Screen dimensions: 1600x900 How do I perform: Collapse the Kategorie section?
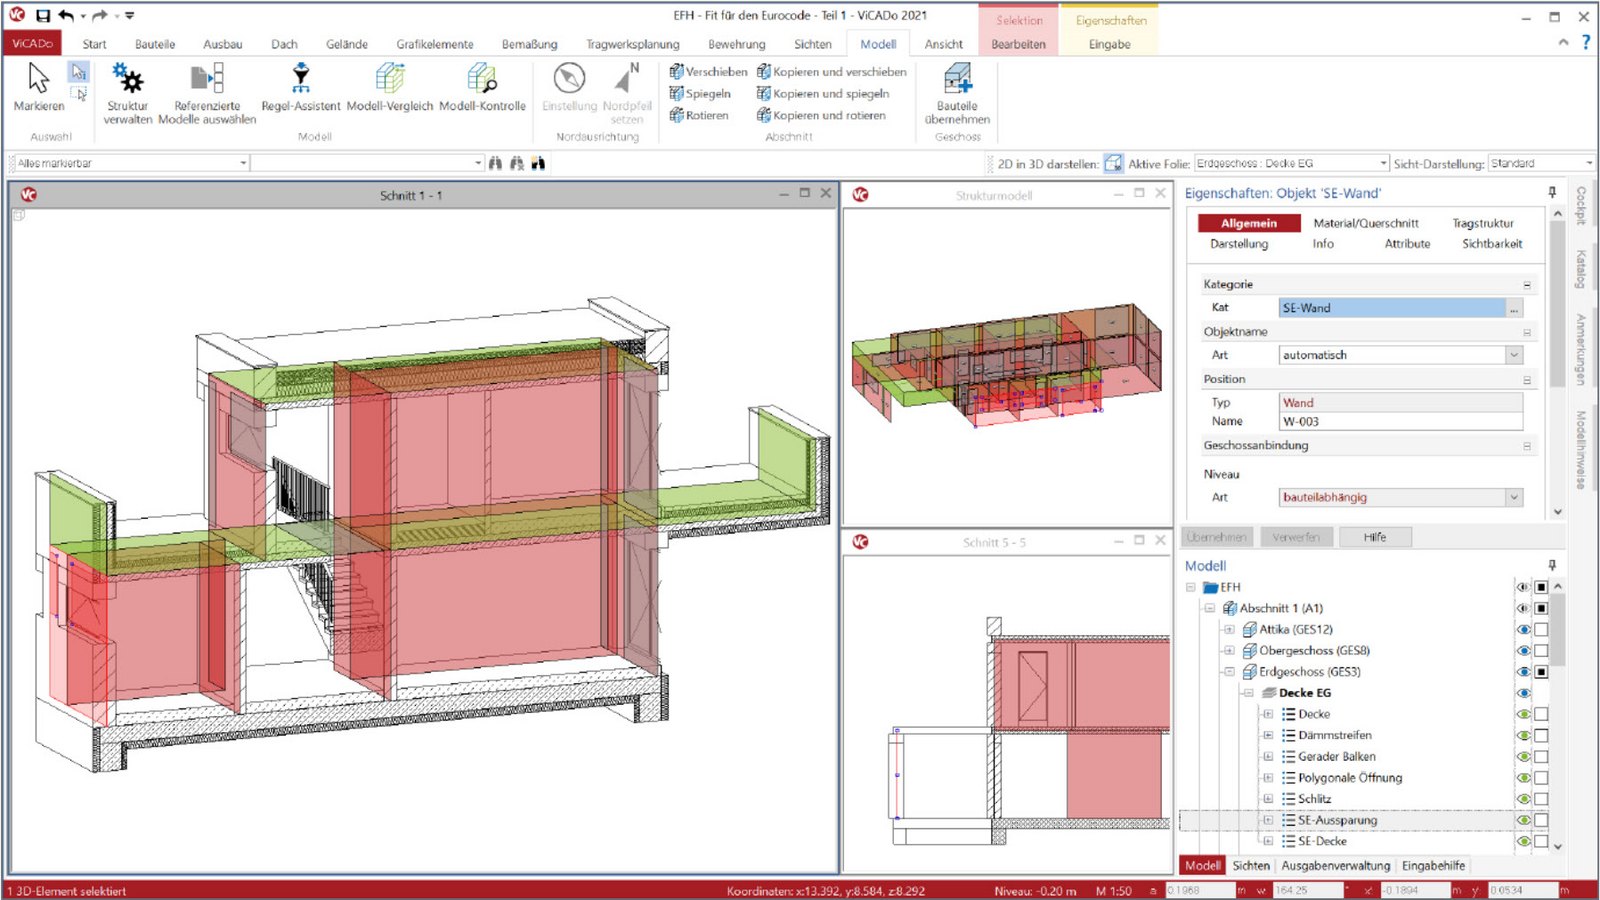1527,285
